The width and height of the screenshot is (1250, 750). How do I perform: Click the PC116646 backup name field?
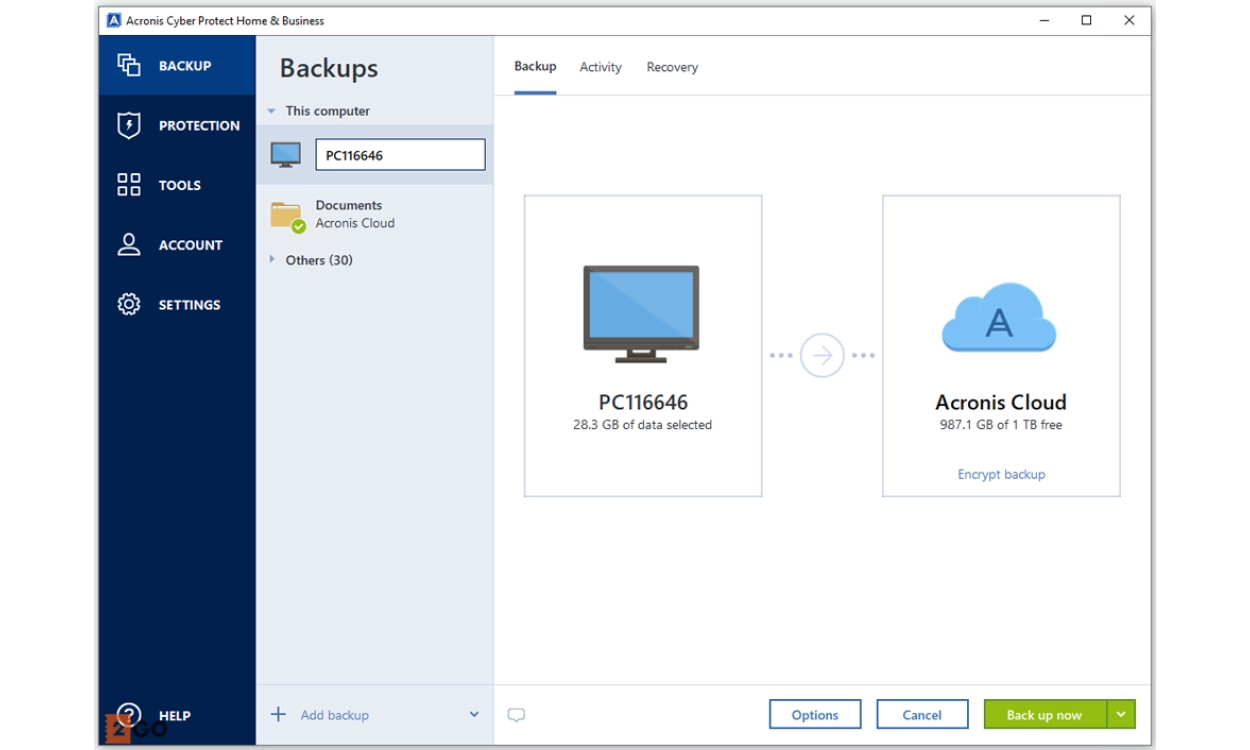[x=400, y=155]
